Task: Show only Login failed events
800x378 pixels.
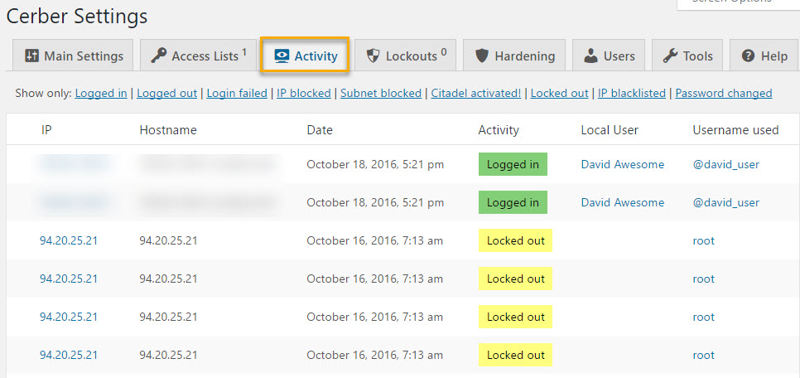Action: (237, 93)
